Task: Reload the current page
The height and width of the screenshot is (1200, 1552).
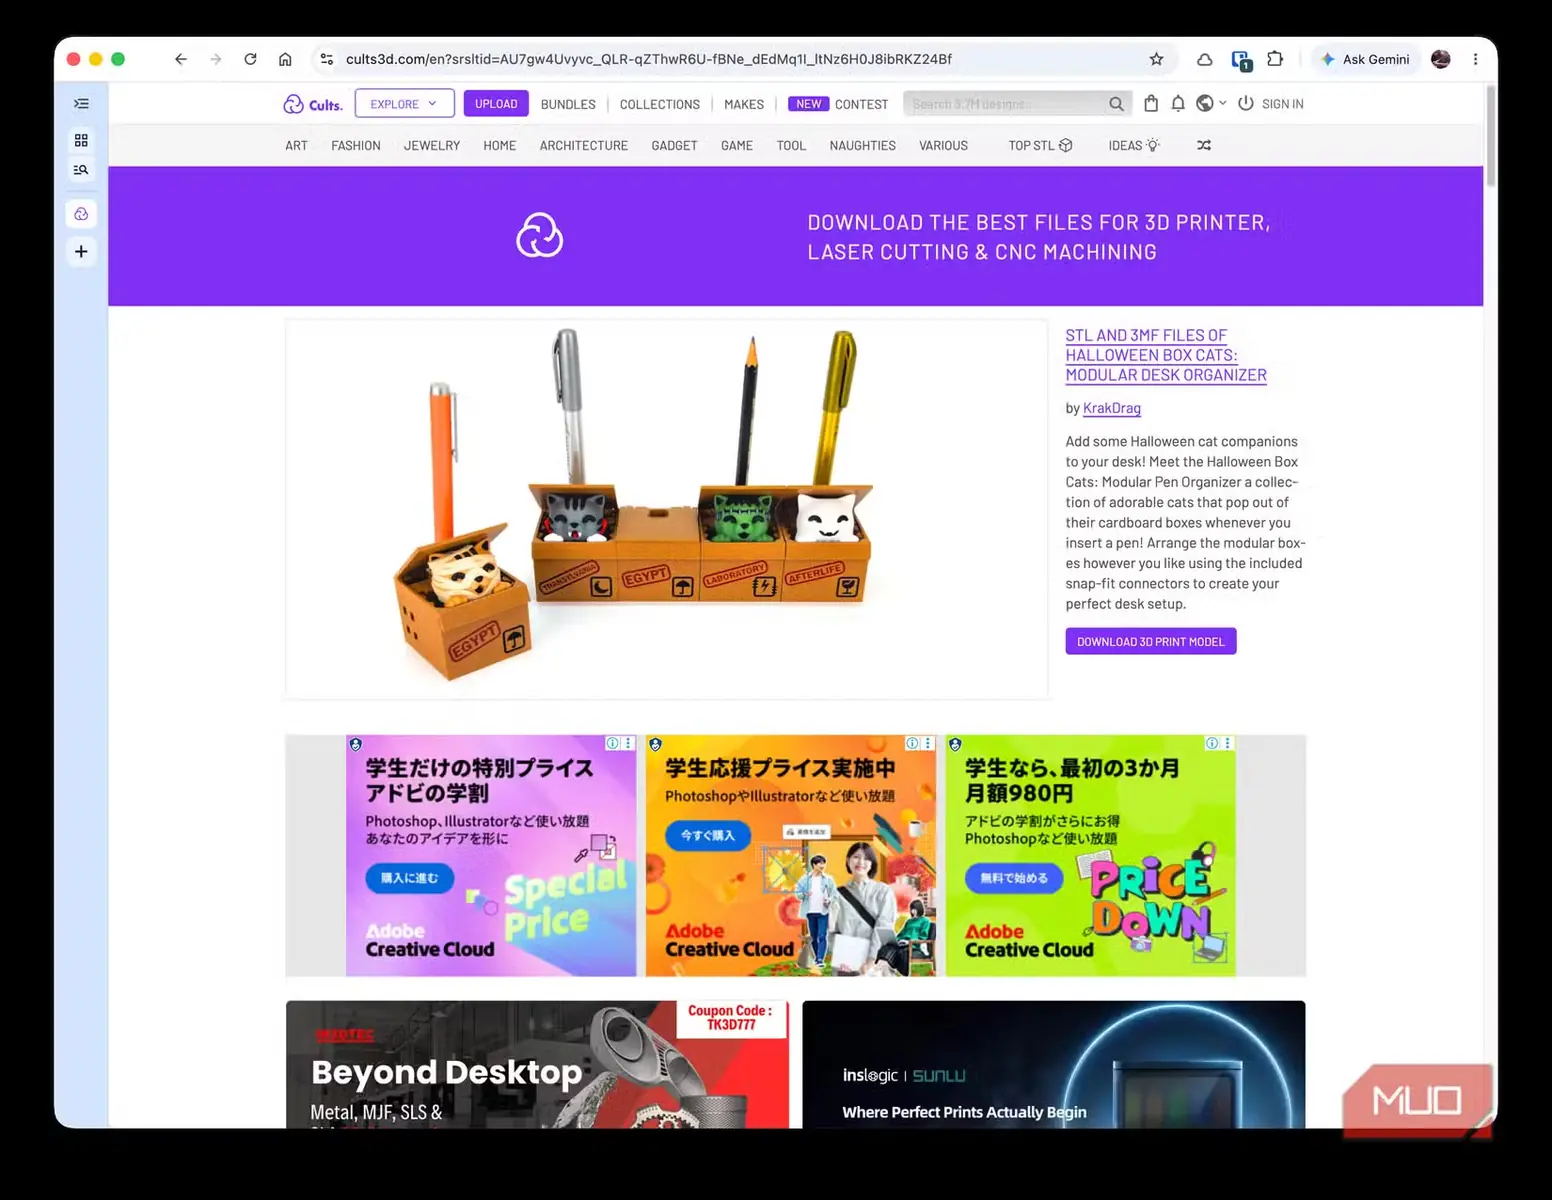Action: coord(250,59)
